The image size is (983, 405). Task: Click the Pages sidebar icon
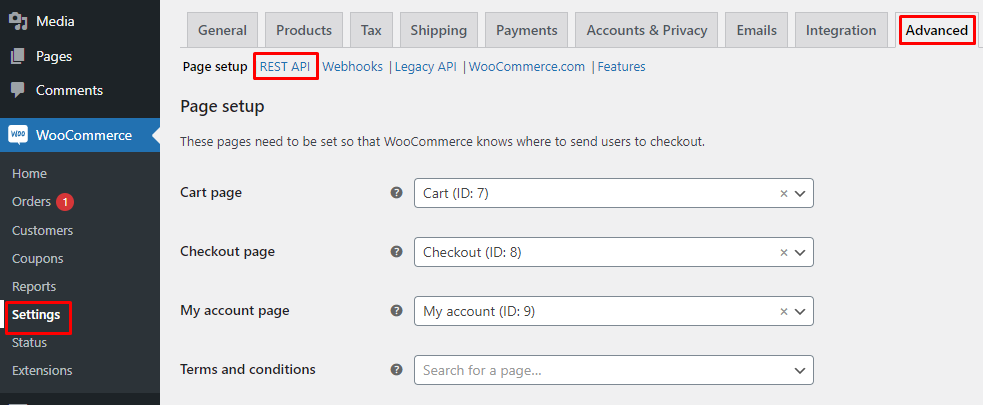pyautogui.click(x=18, y=56)
